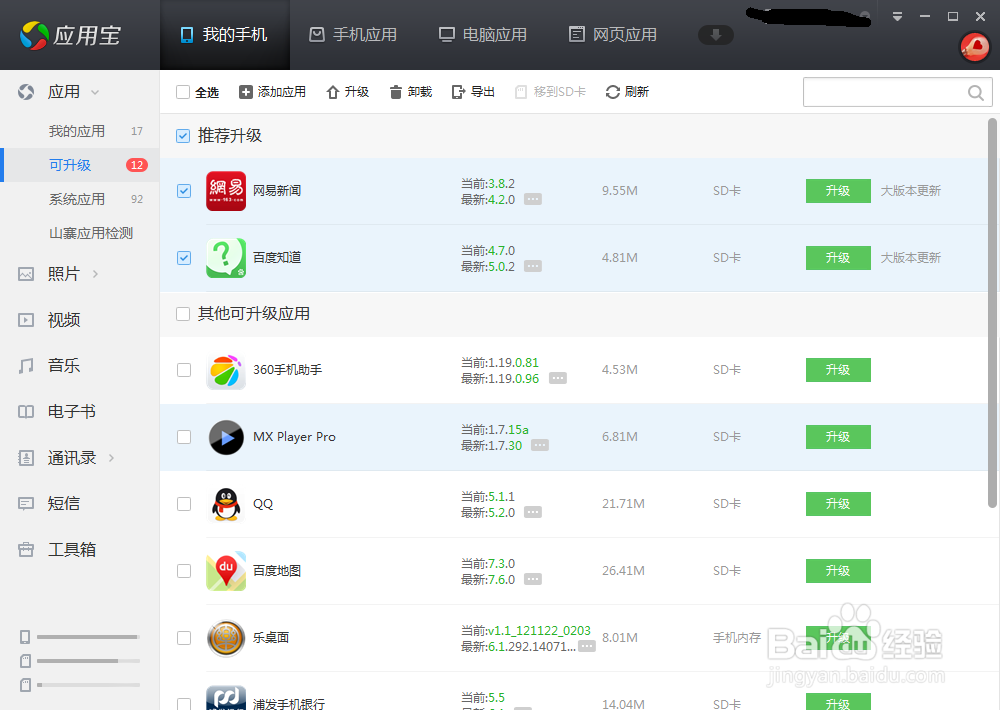Expand the 照片 sidebar section
Screen dimensions: 1000x710
tap(96, 274)
